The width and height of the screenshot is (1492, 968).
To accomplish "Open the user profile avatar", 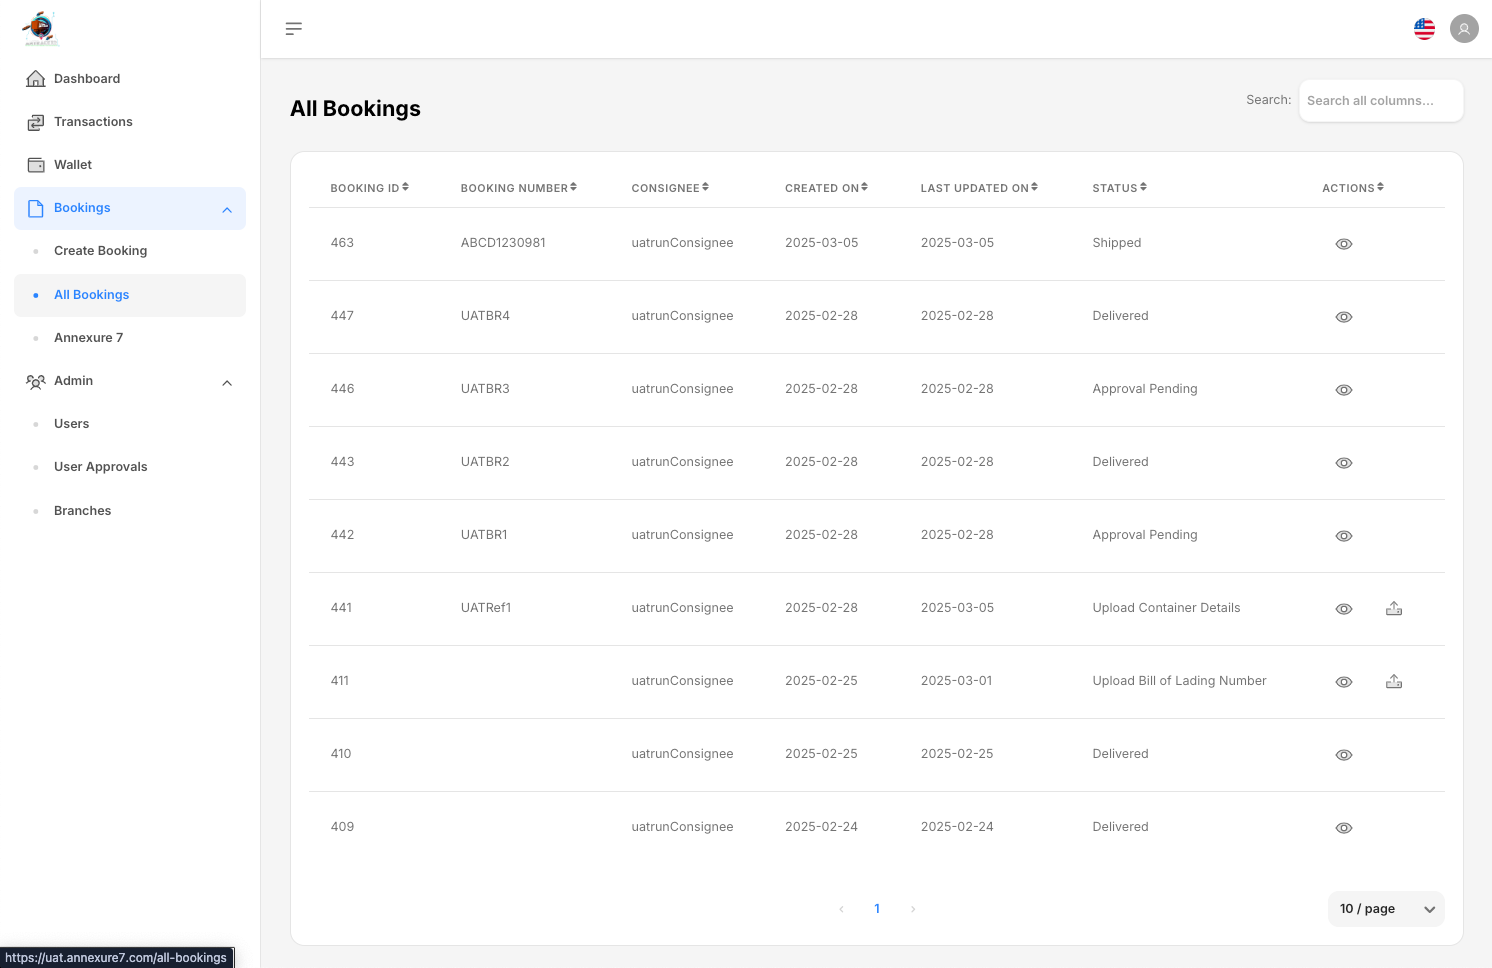I will click(x=1464, y=29).
